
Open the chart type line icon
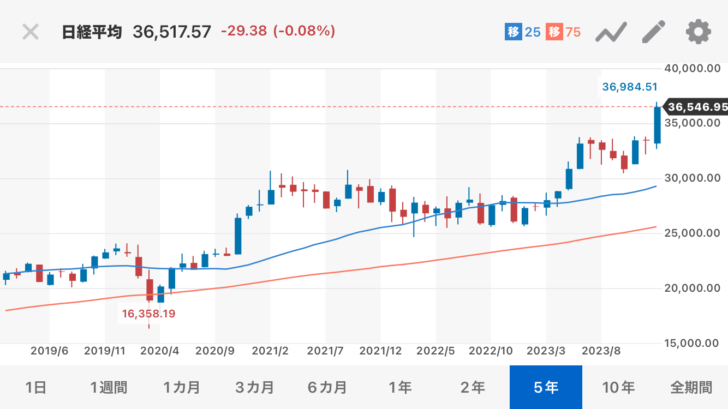610,32
